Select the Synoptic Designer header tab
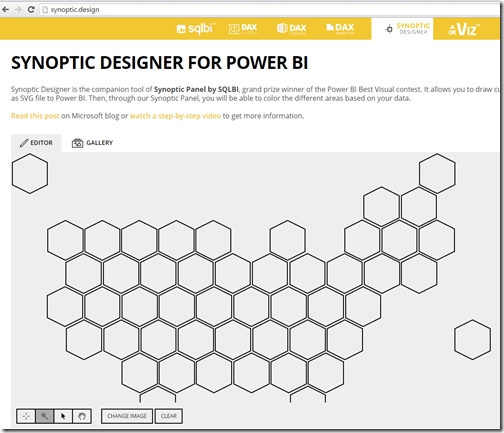The height and width of the screenshot is (433, 504). [x=402, y=29]
